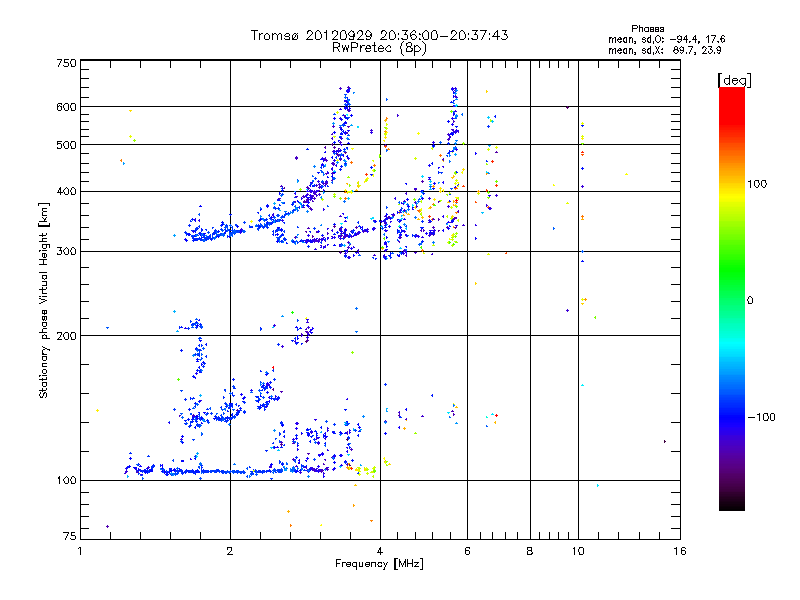
Task: Click the x-axis tick label '4'
Action: click(380, 551)
